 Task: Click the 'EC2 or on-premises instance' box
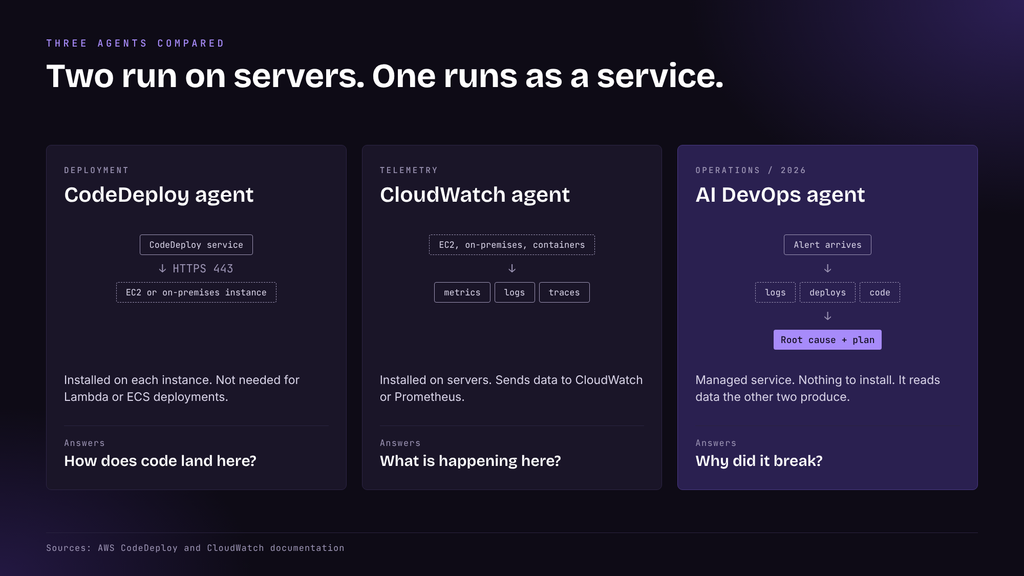[196, 293]
